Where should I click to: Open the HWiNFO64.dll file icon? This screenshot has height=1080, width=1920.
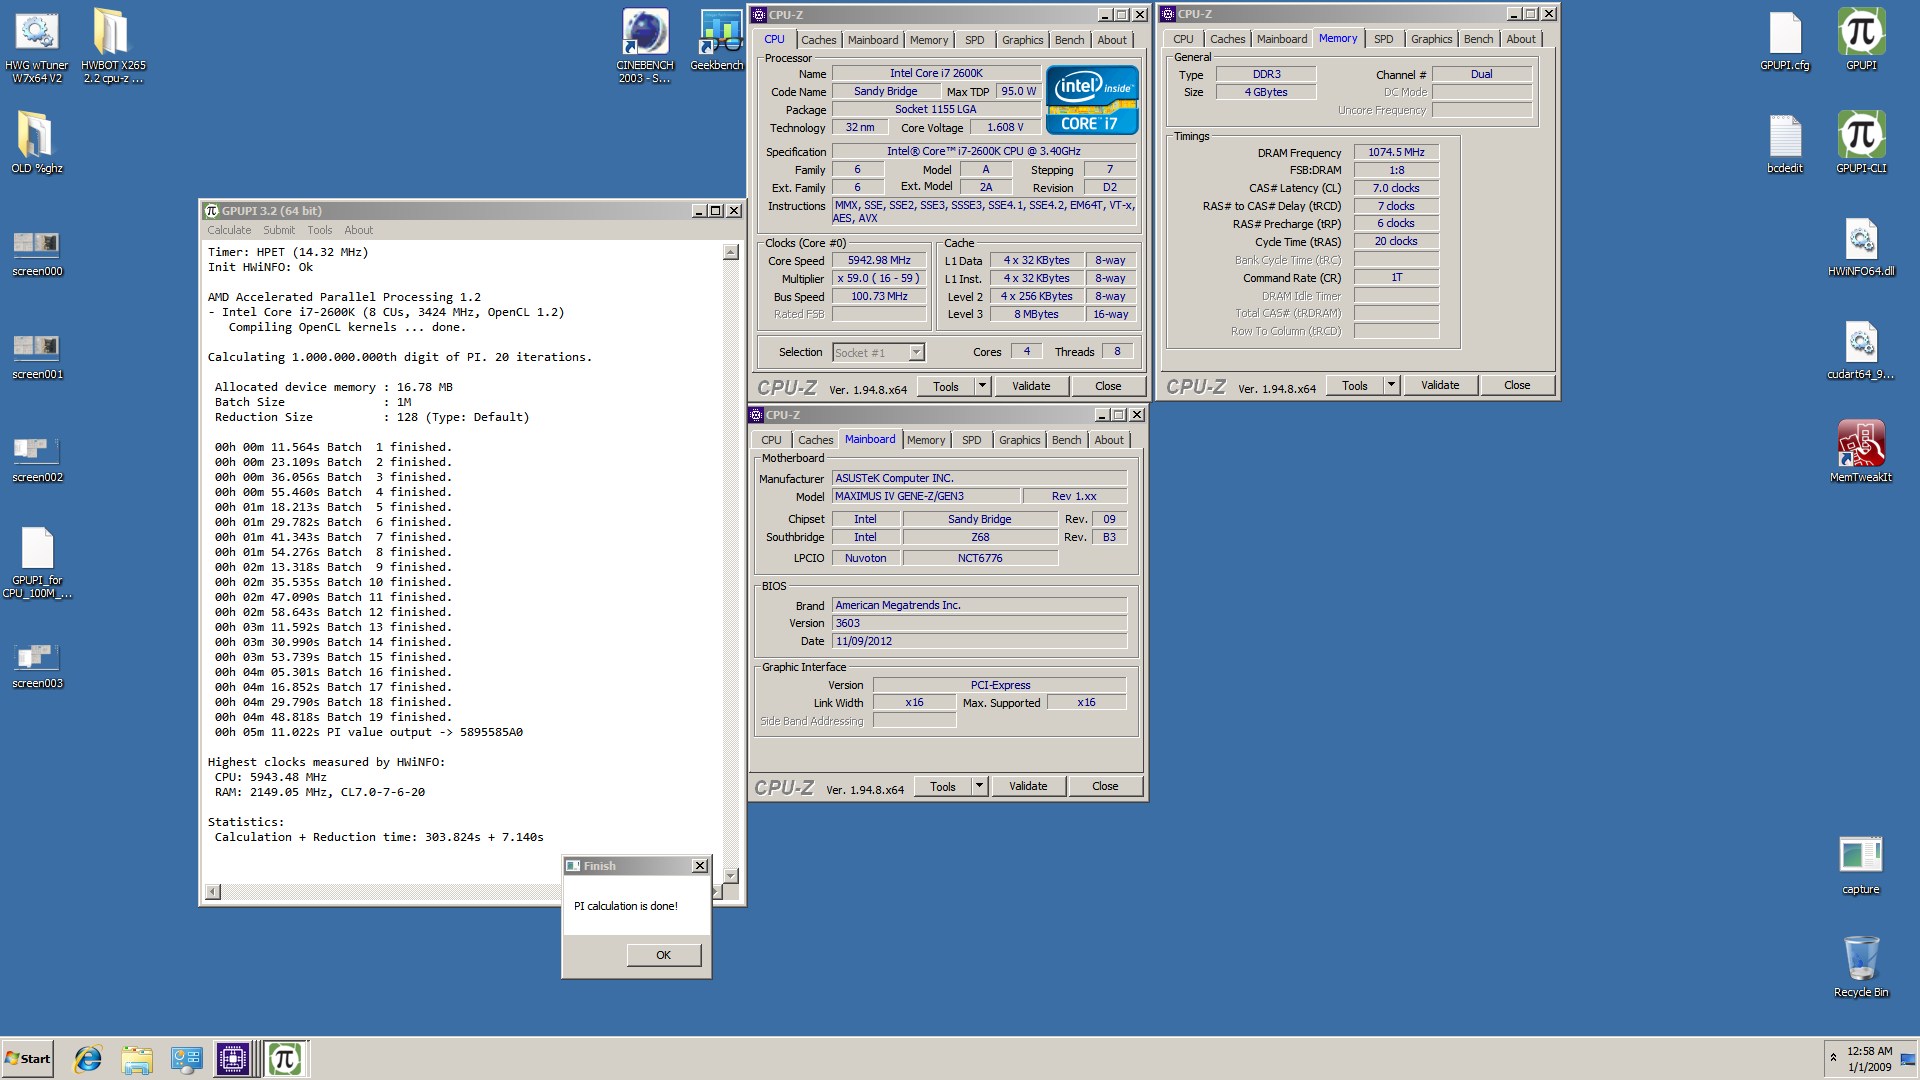1861,246
